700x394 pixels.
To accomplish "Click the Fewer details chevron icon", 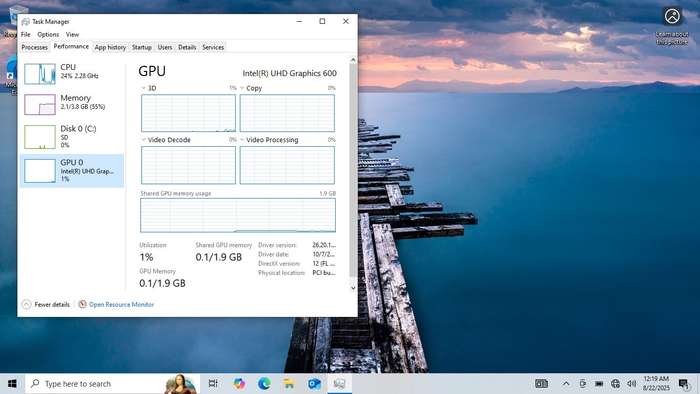I will point(26,304).
